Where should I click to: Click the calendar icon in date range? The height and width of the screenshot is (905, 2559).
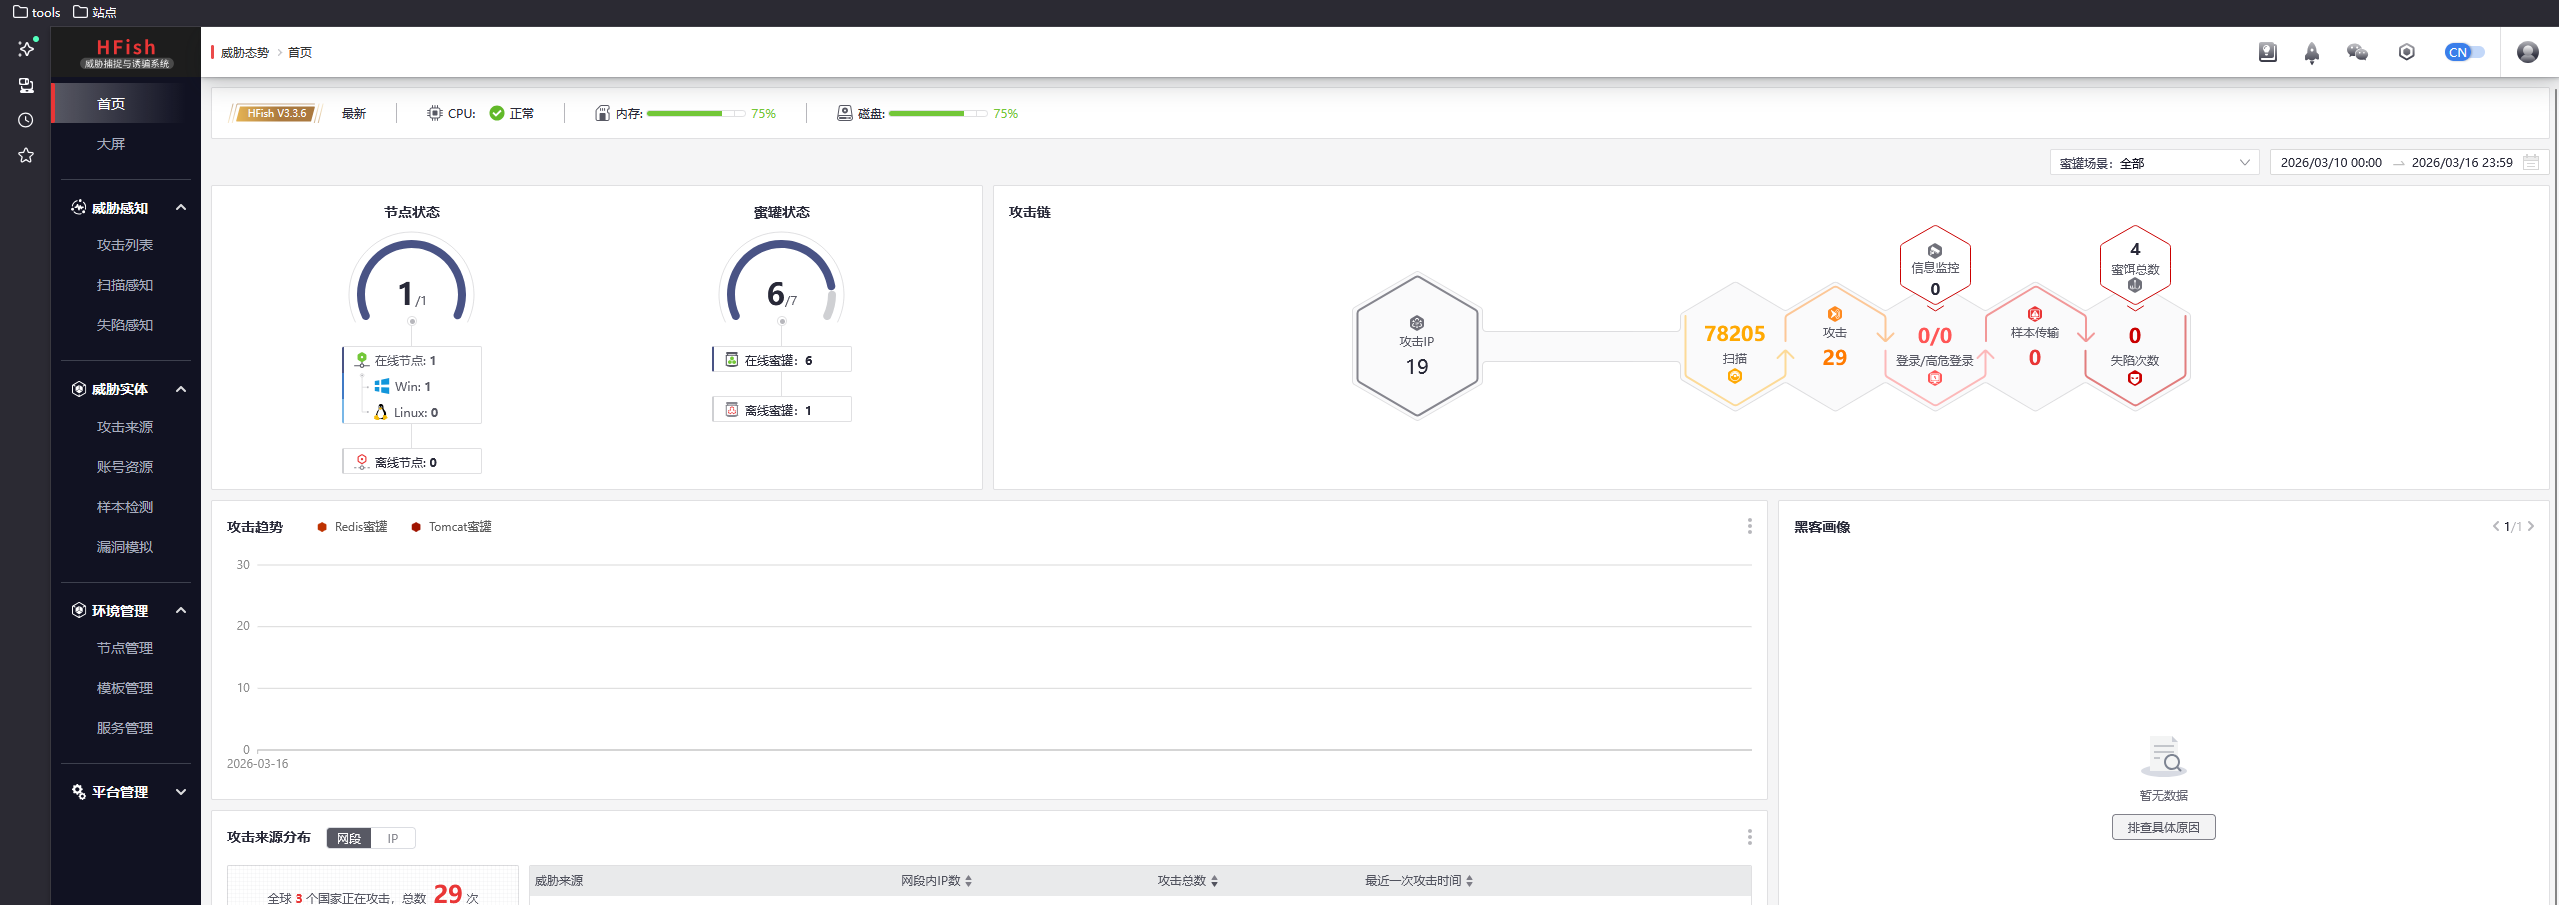[x=2531, y=162]
